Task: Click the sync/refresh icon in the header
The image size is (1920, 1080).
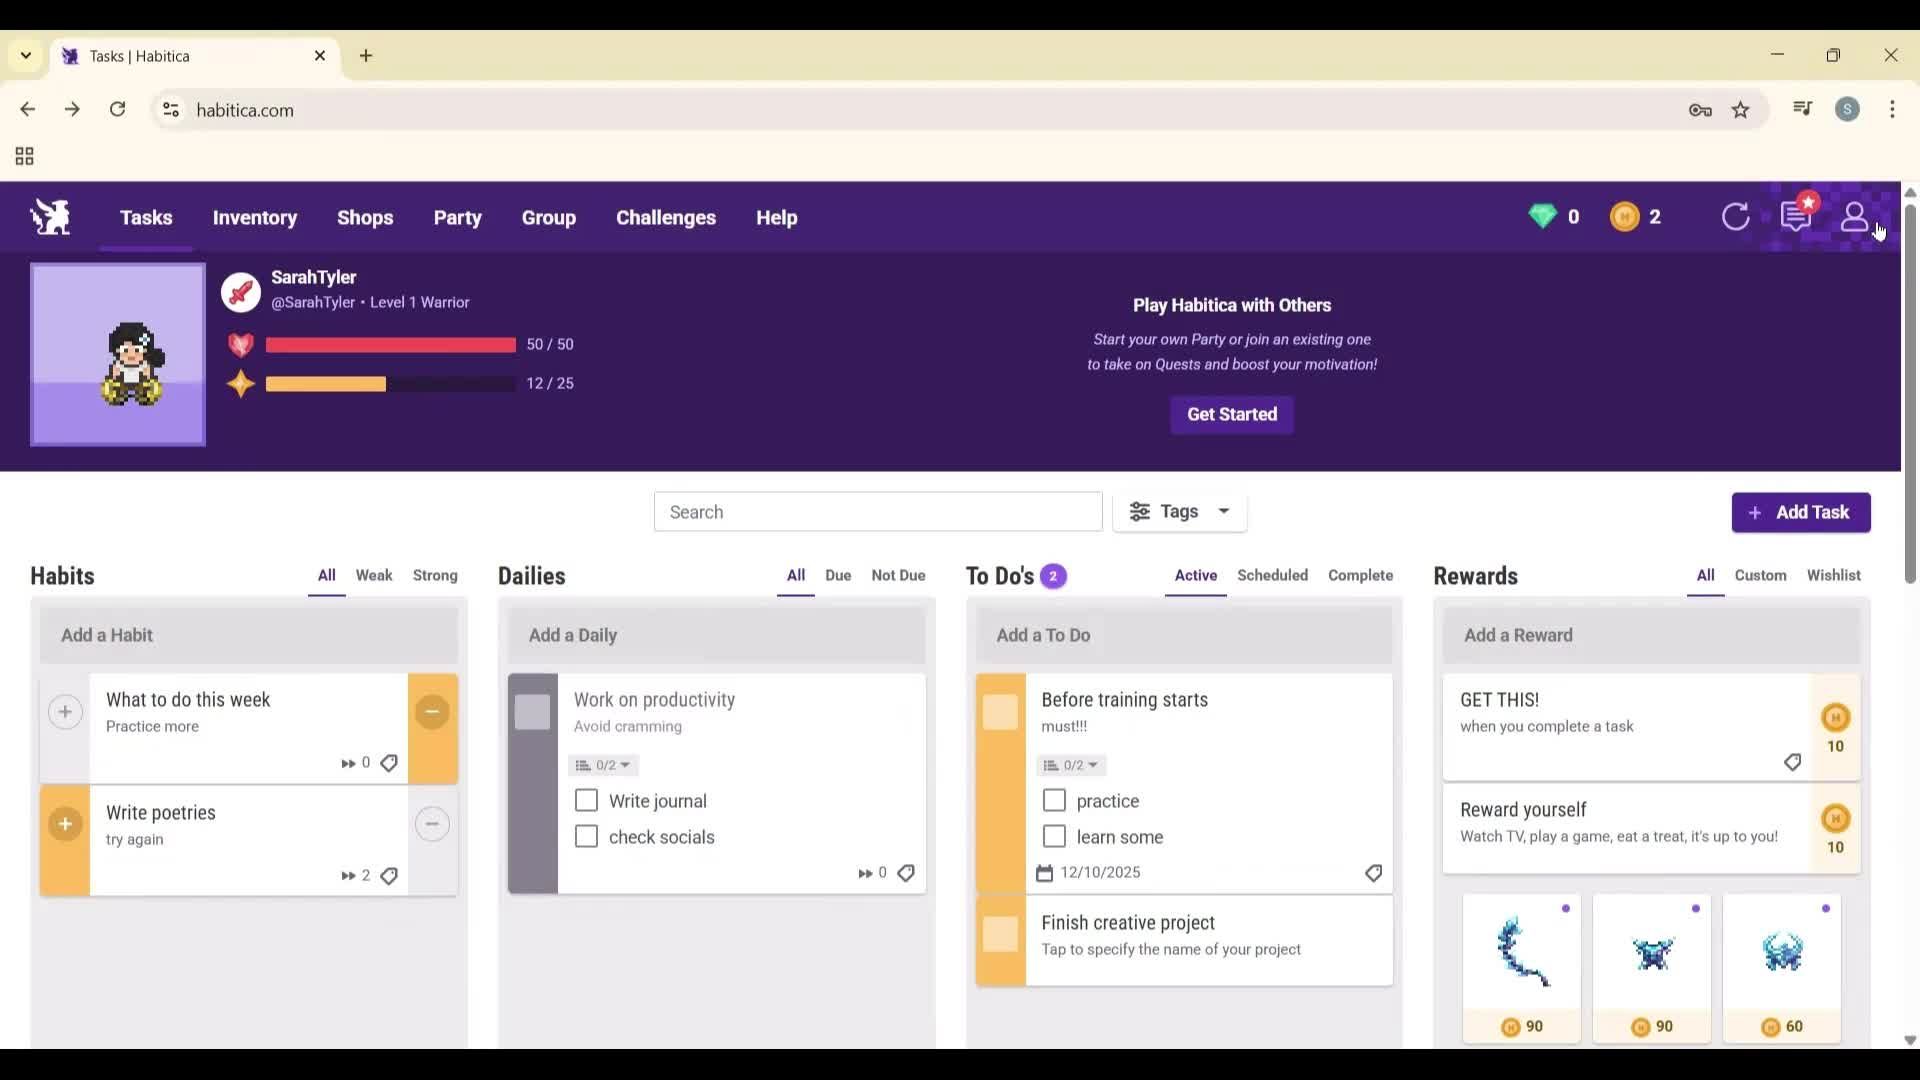Action: 1737,216
